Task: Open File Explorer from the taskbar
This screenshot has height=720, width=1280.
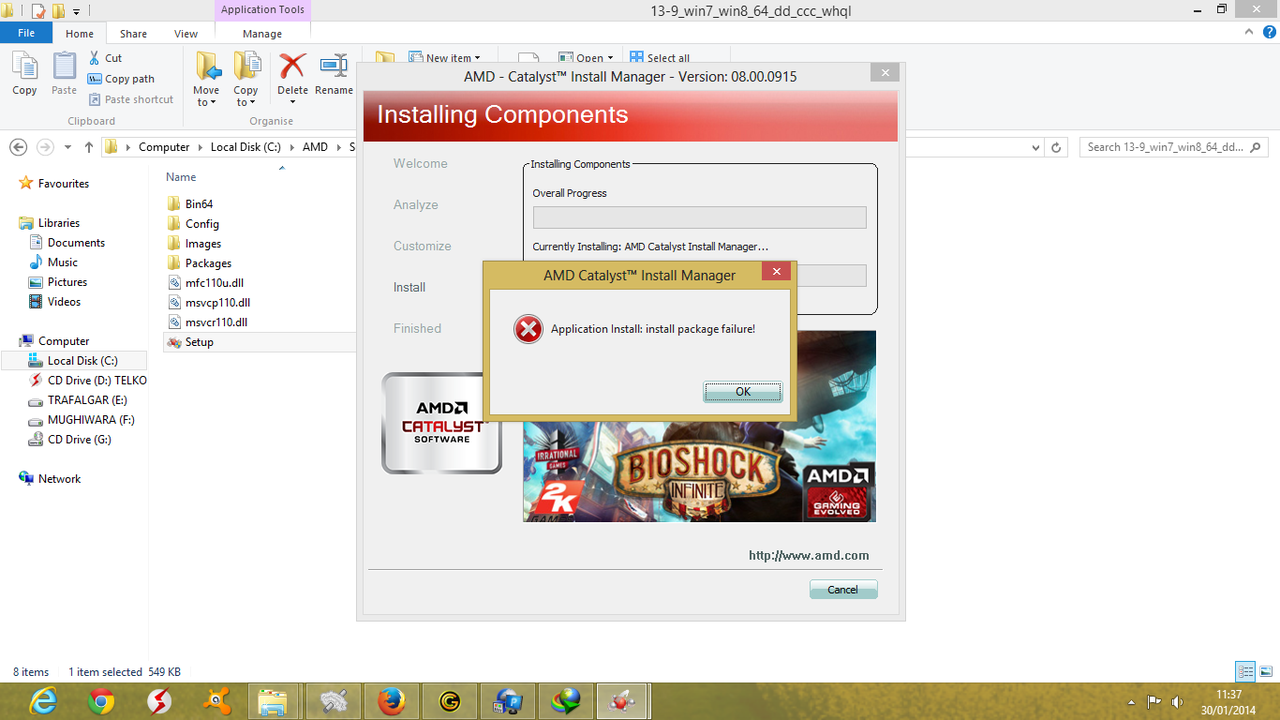Action: pyautogui.click(x=274, y=702)
